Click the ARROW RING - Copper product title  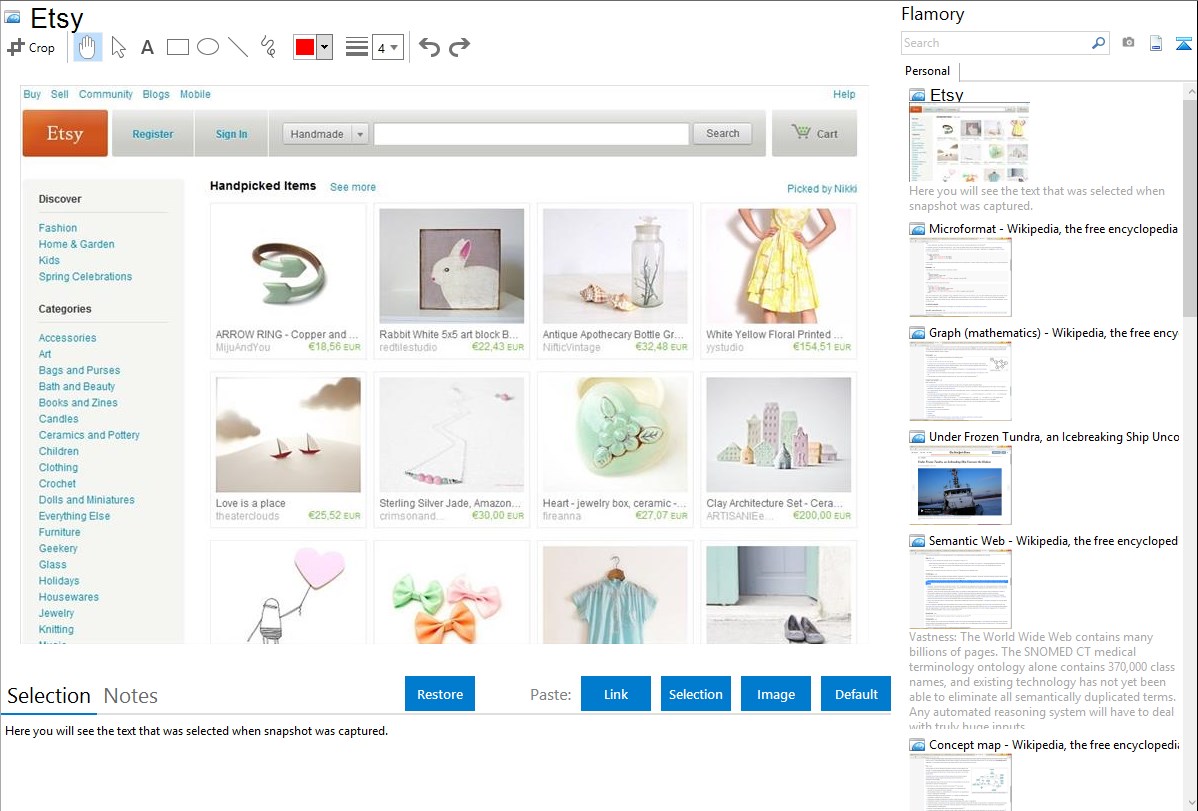(287, 334)
